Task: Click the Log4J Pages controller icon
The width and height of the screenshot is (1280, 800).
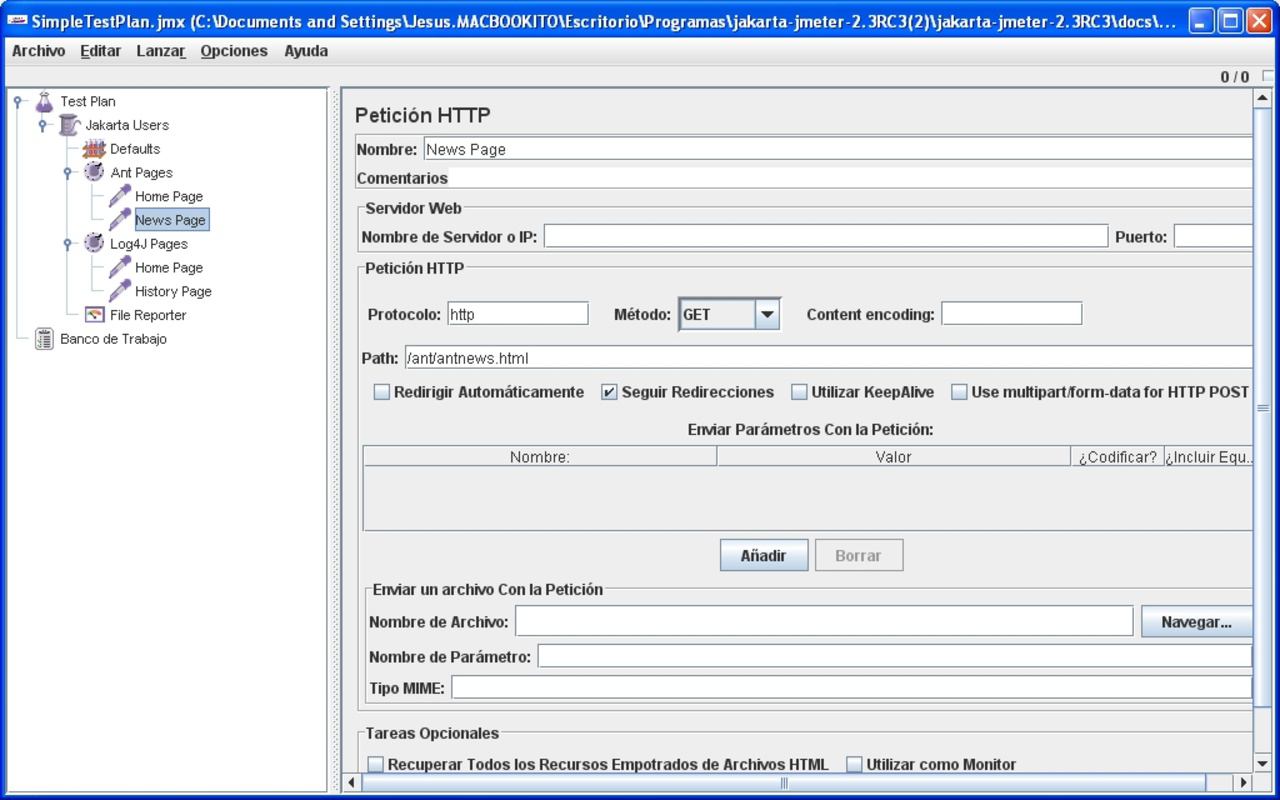Action: click(94, 243)
